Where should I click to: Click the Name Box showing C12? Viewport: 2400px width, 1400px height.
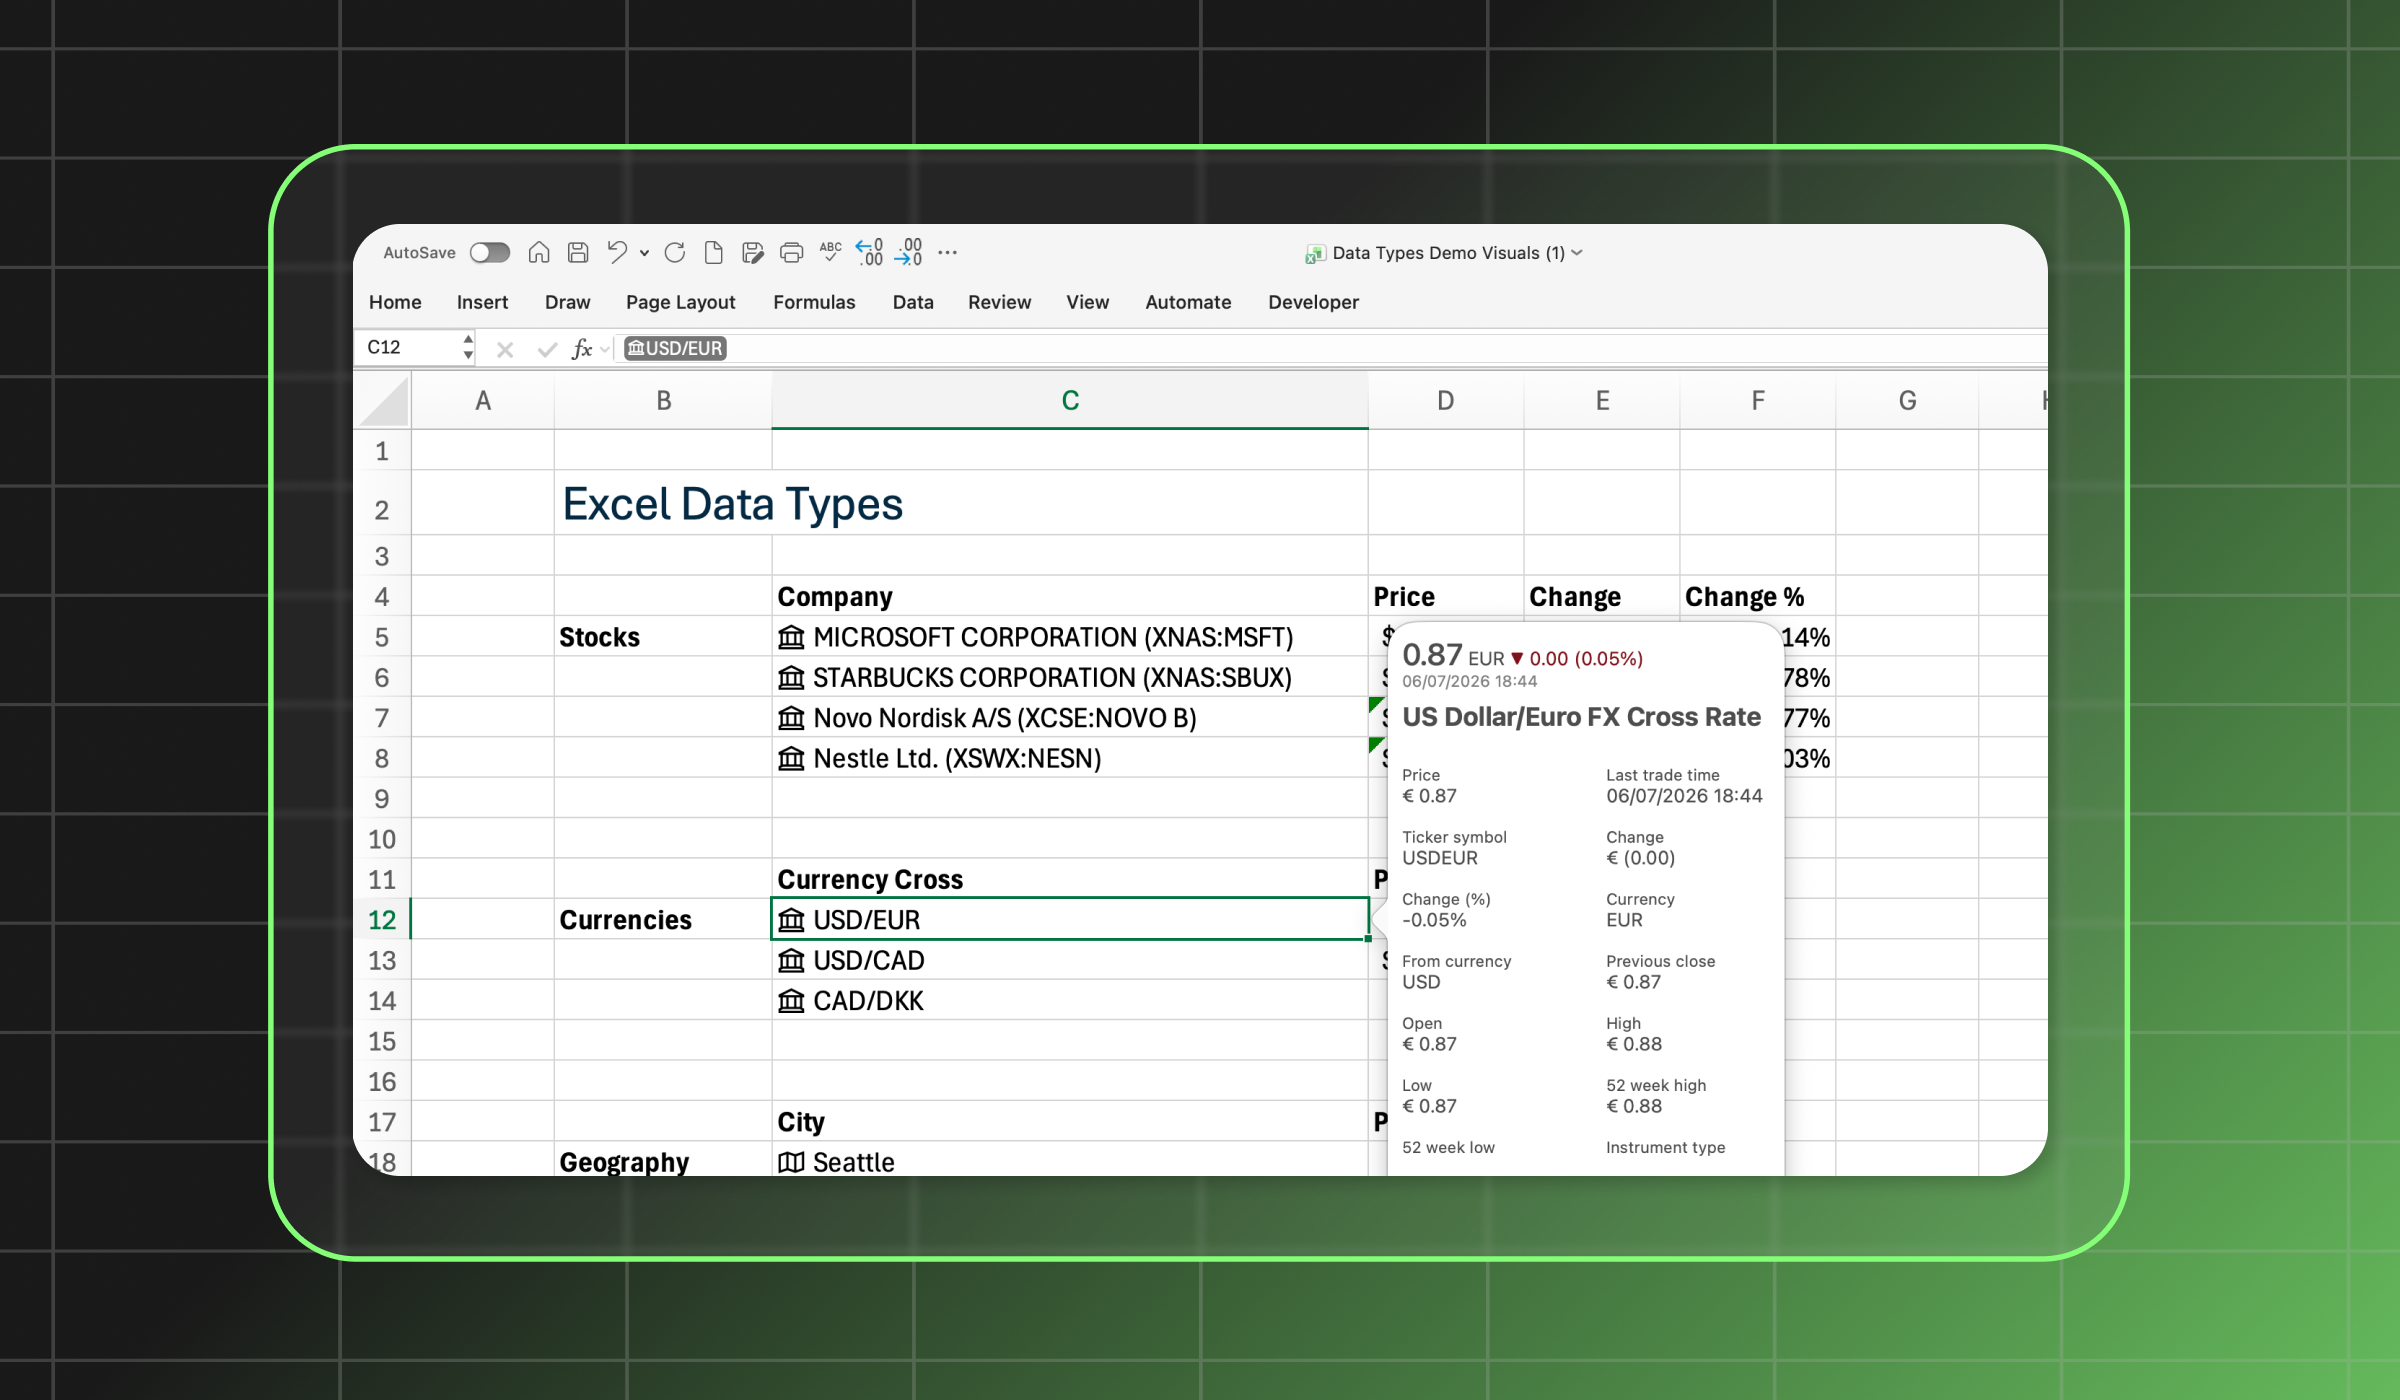(x=408, y=347)
